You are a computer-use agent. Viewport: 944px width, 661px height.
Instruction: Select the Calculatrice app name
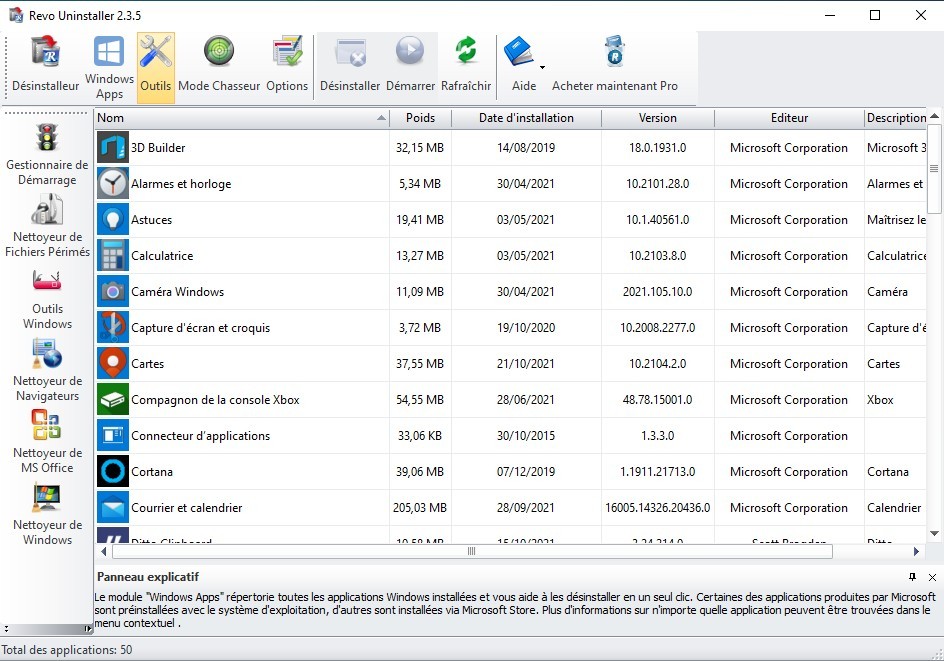point(162,256)
